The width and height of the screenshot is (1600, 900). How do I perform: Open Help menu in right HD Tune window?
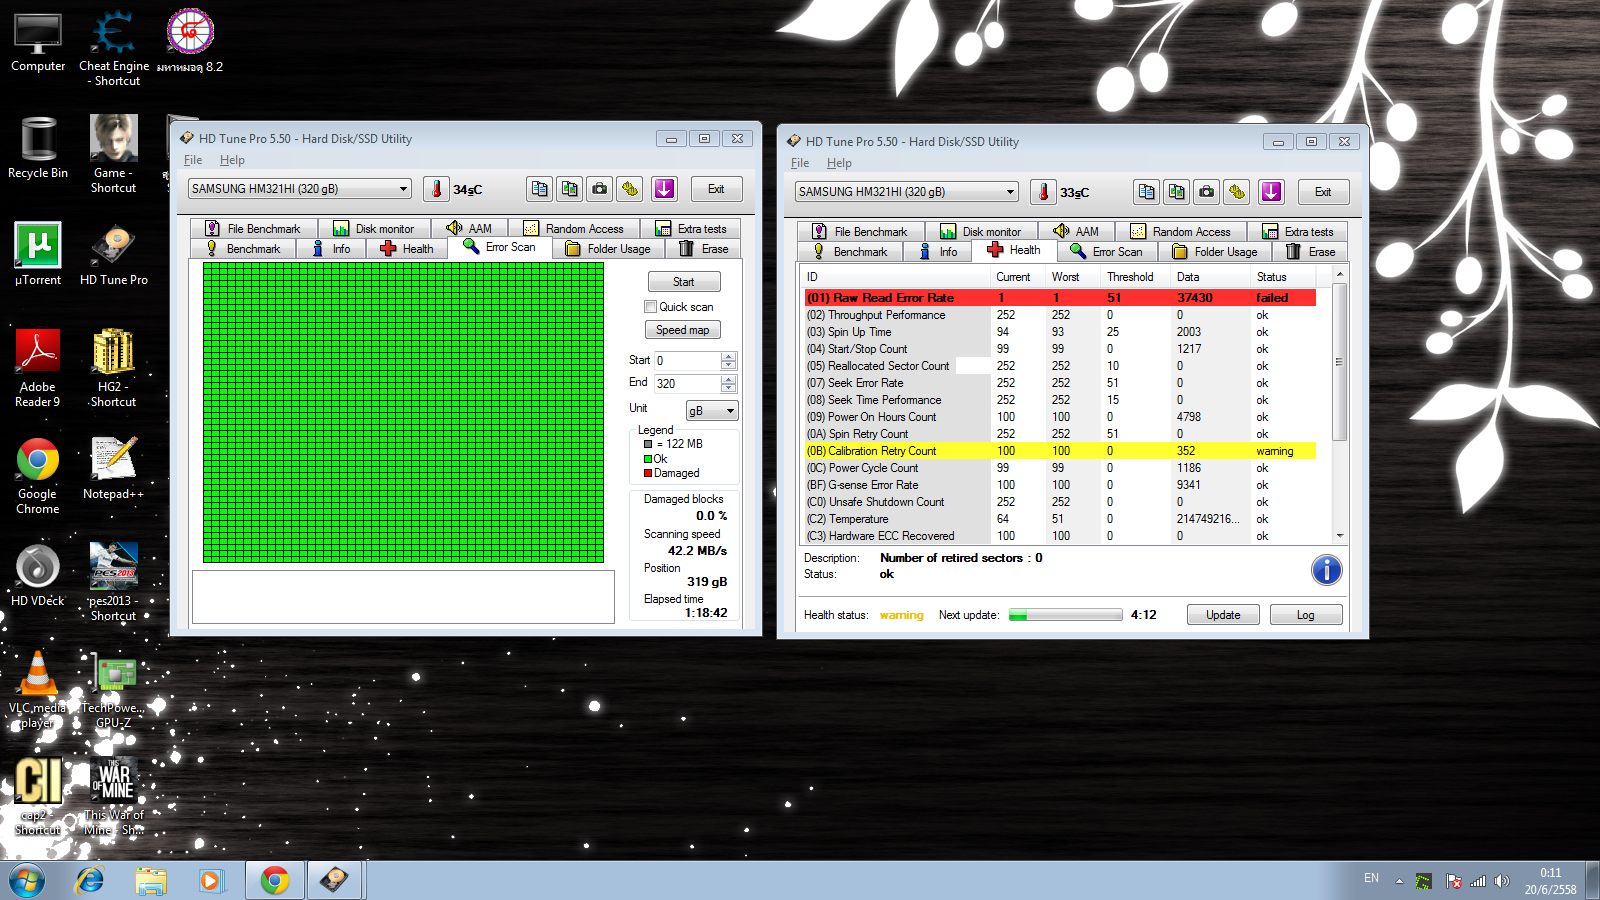(839, 163)
